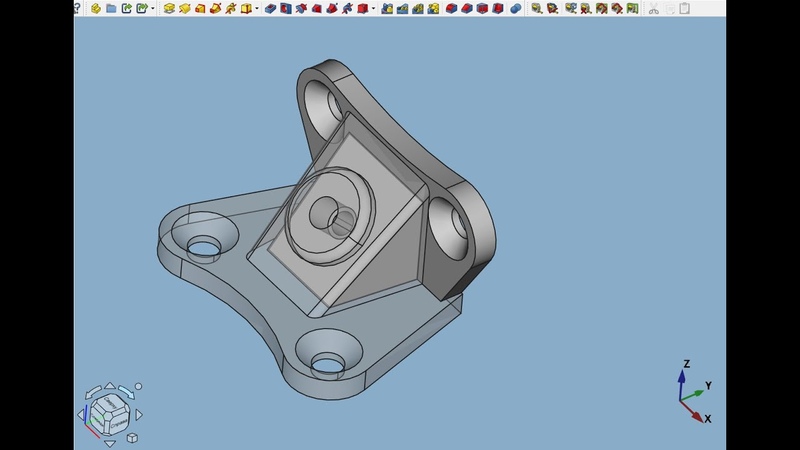The height and width of the screenshot is (450, 800).
Task: Select the Measure Linear tool
Action: tap(537, 8)
